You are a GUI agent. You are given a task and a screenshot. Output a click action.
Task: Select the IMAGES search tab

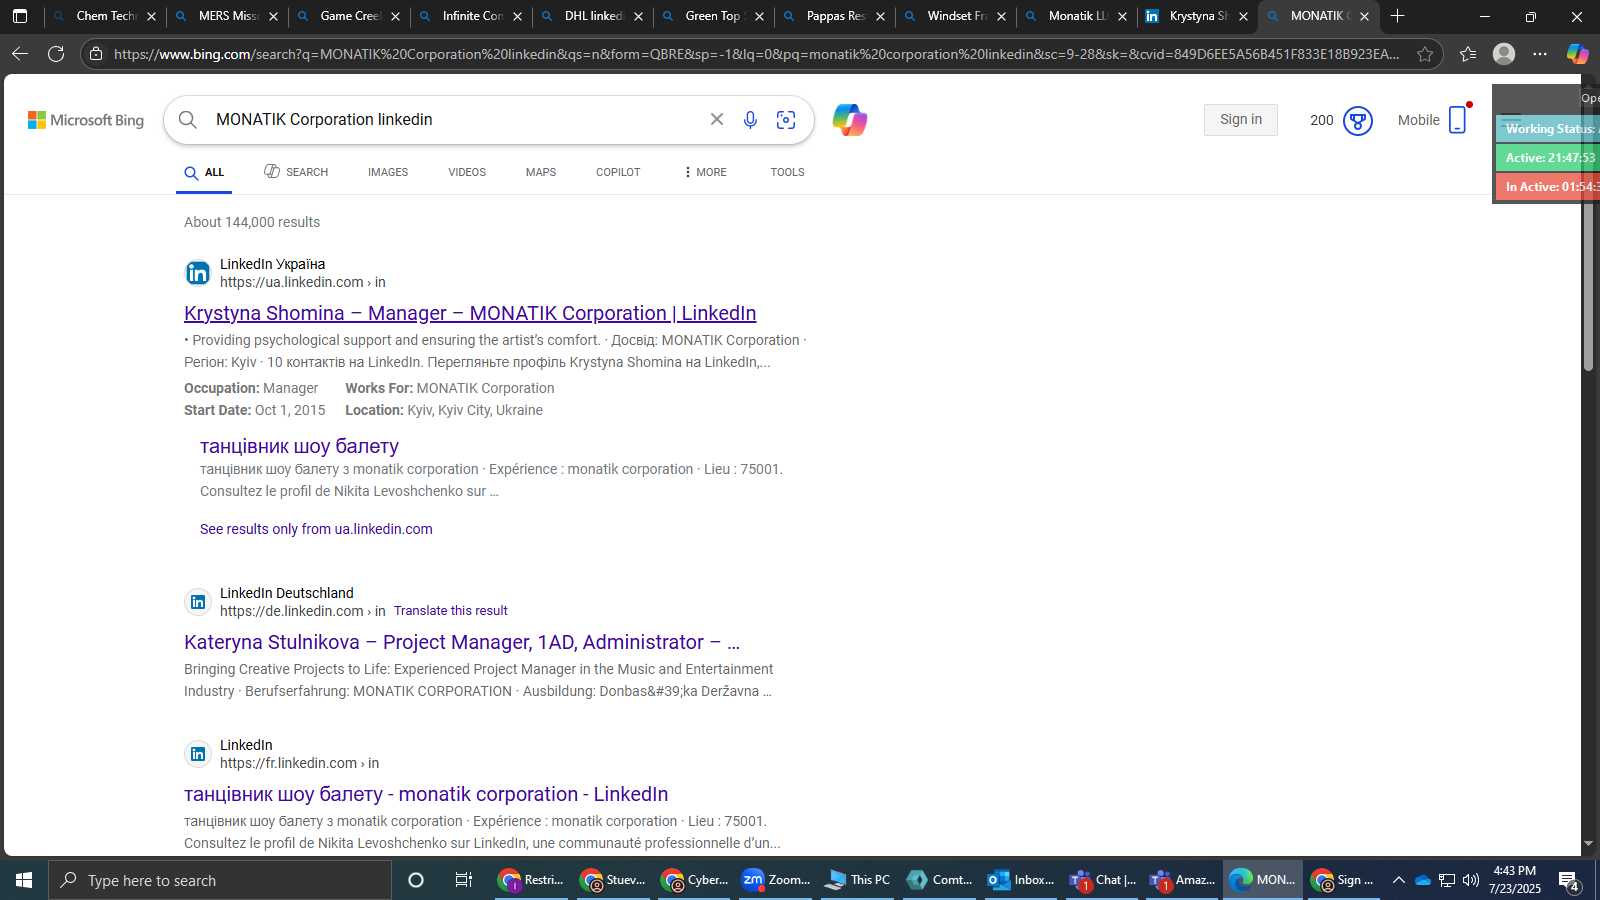388,172
